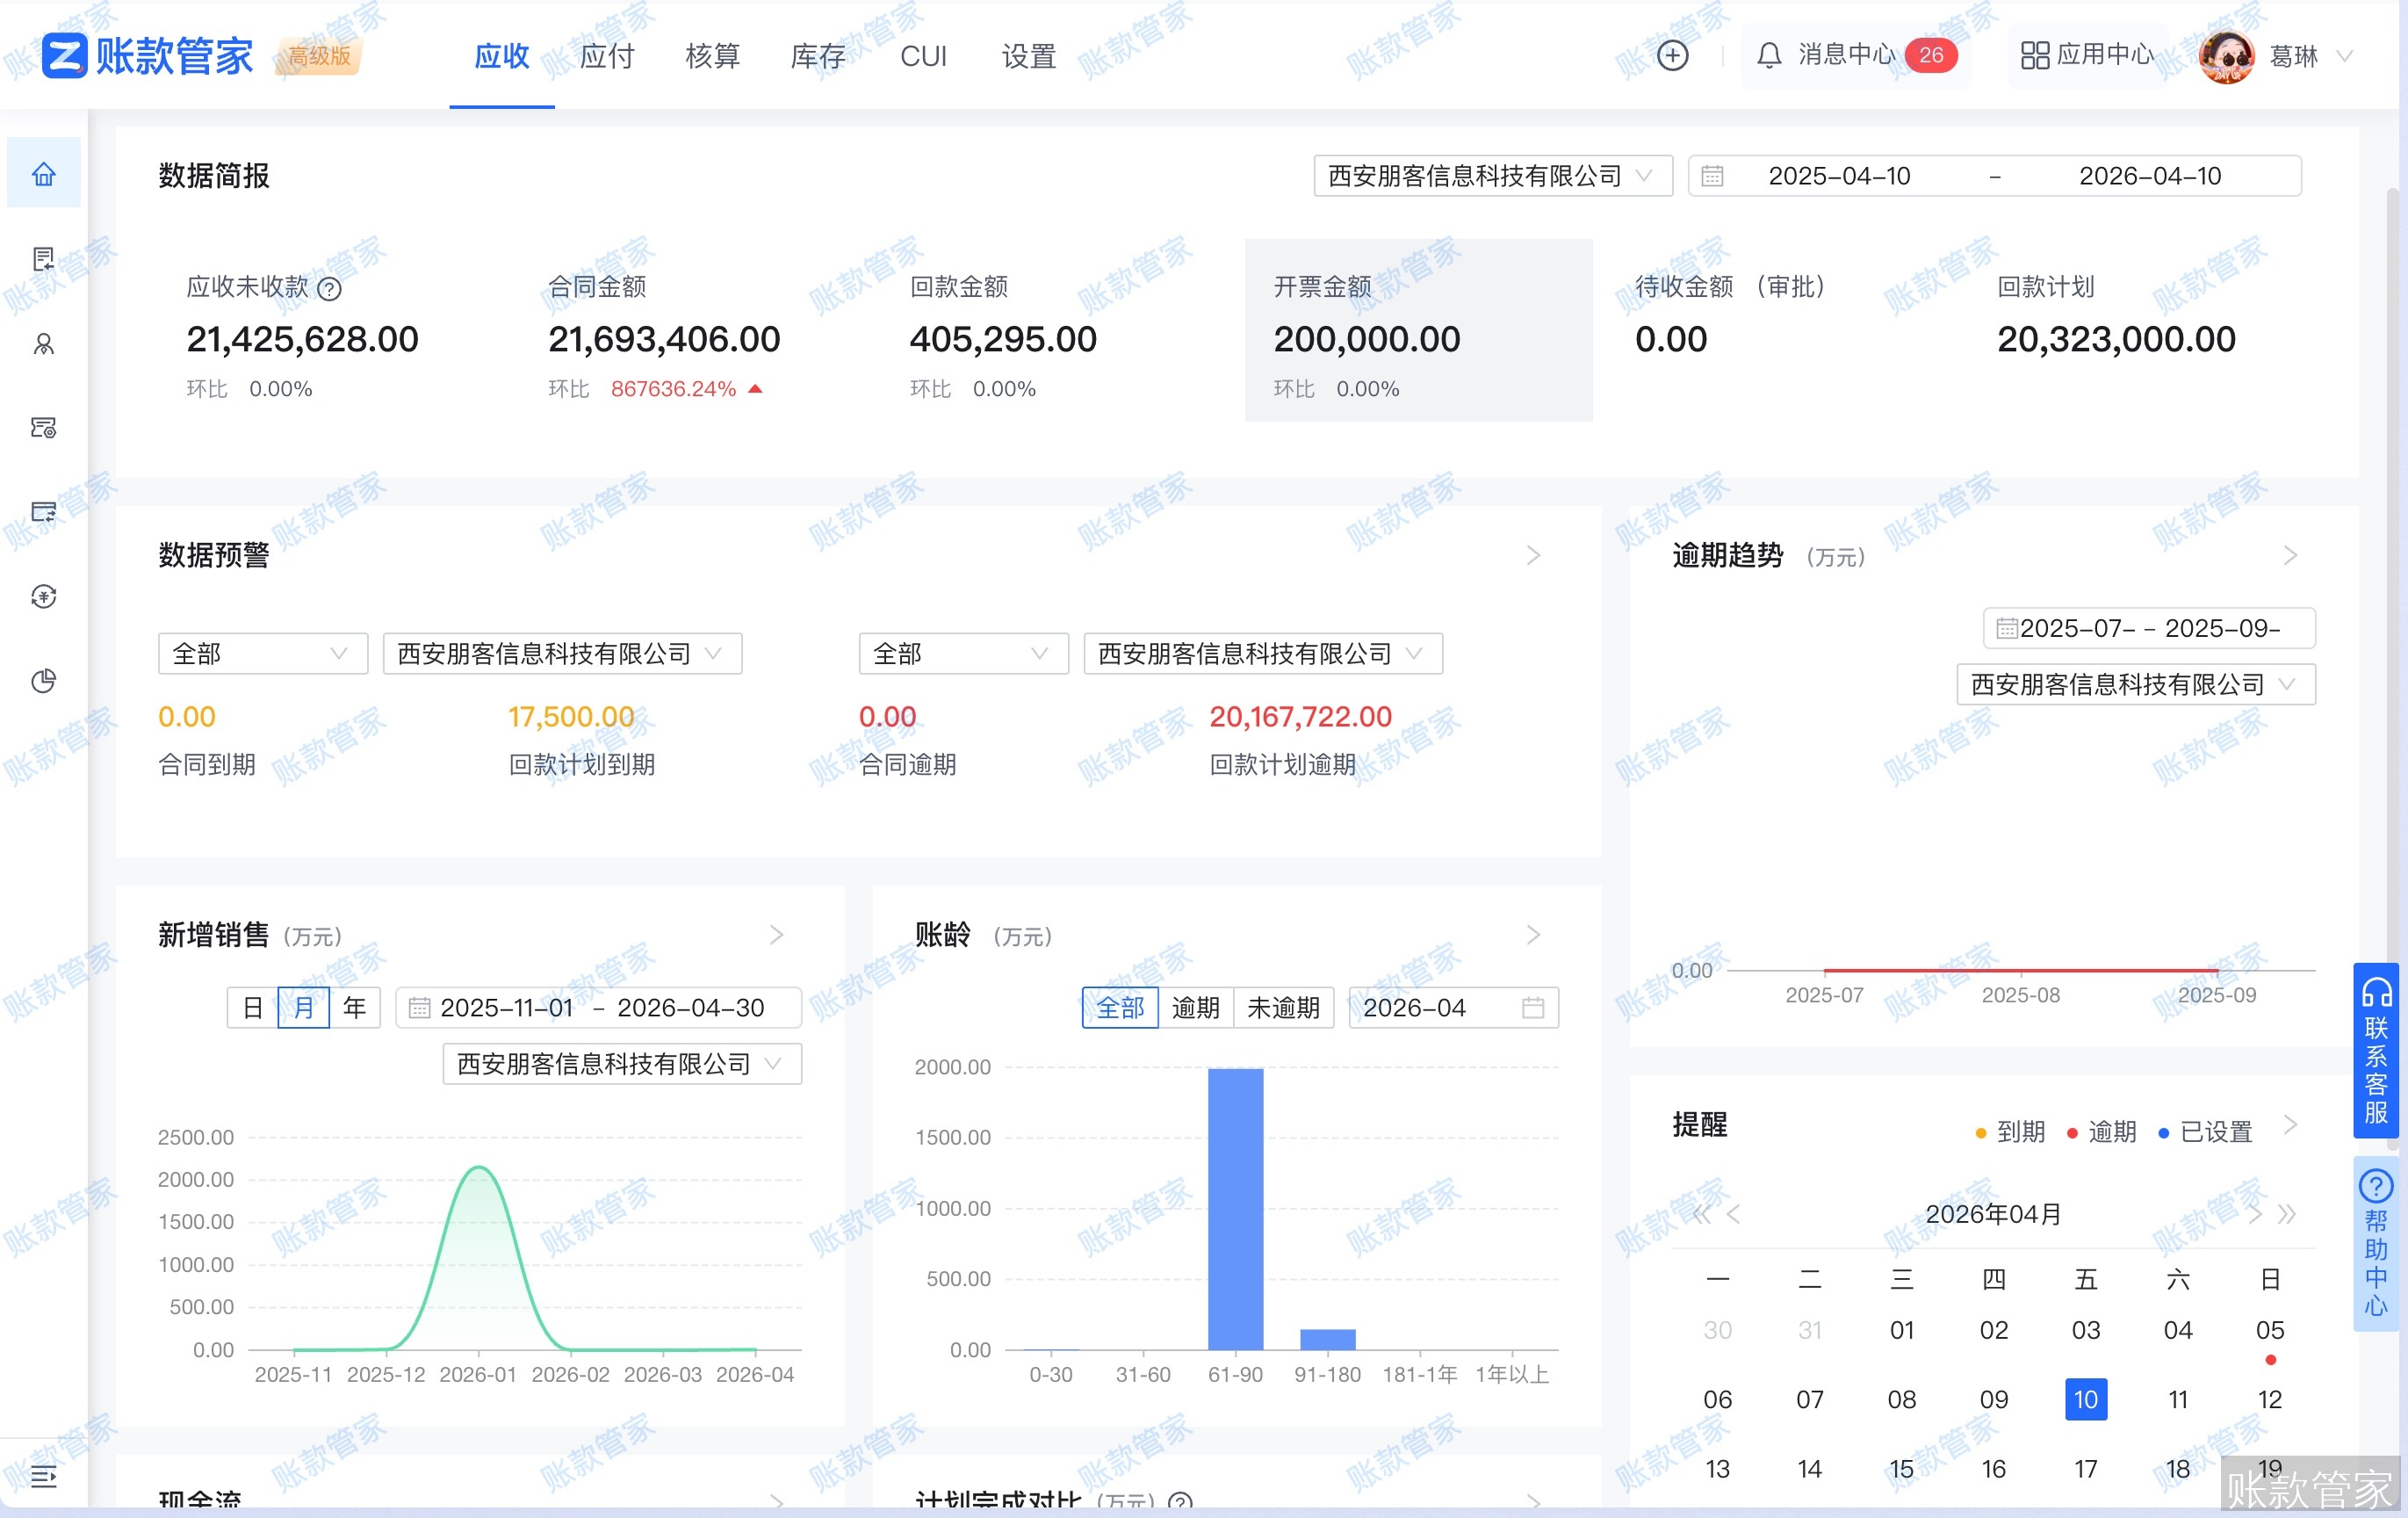Click the contact customer service headset icon
This screenshot has width=2408, height=1518.
2376,993
